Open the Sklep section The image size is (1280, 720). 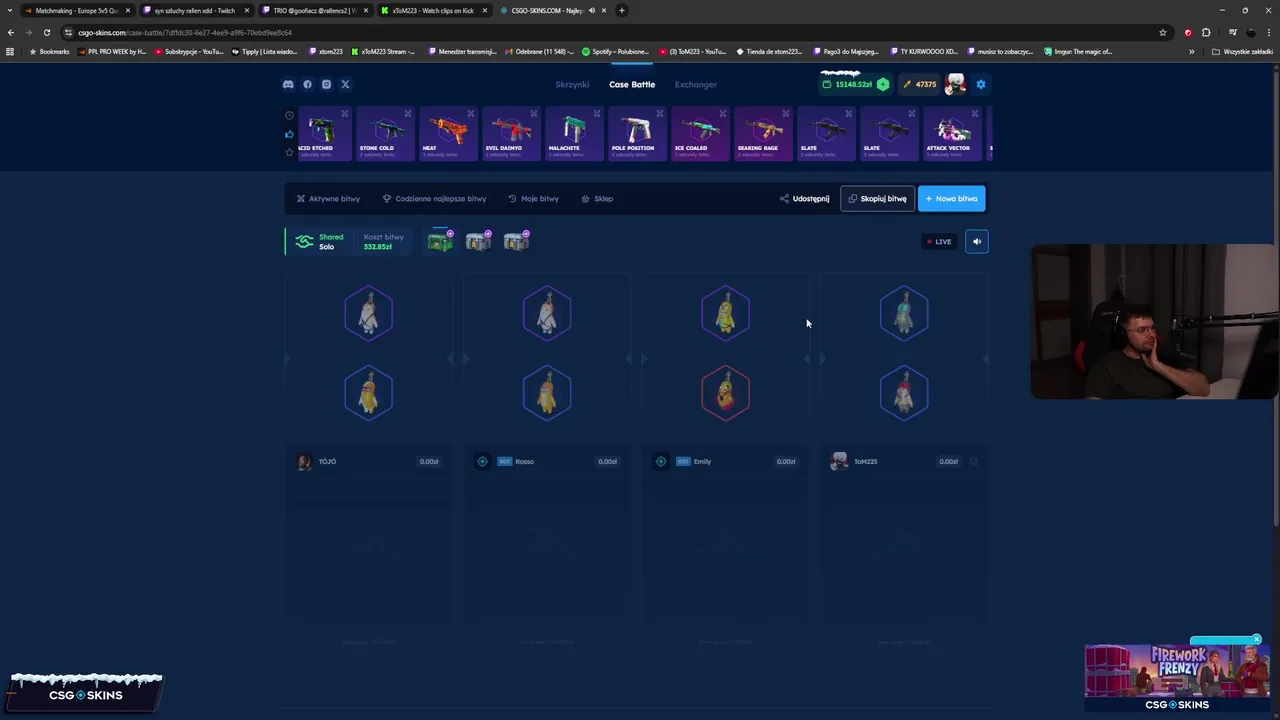tap(597, 198)
